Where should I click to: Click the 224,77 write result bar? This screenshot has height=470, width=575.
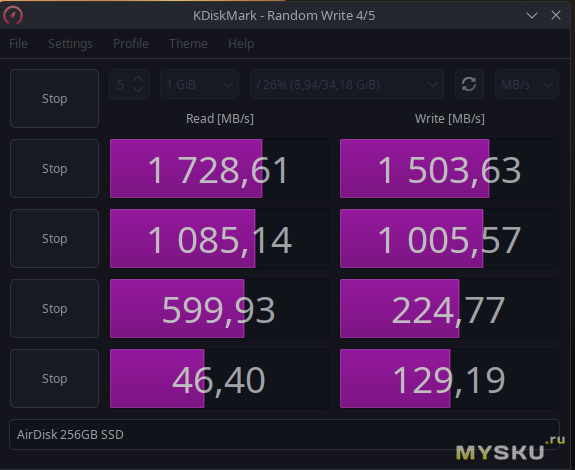[449, 309]
